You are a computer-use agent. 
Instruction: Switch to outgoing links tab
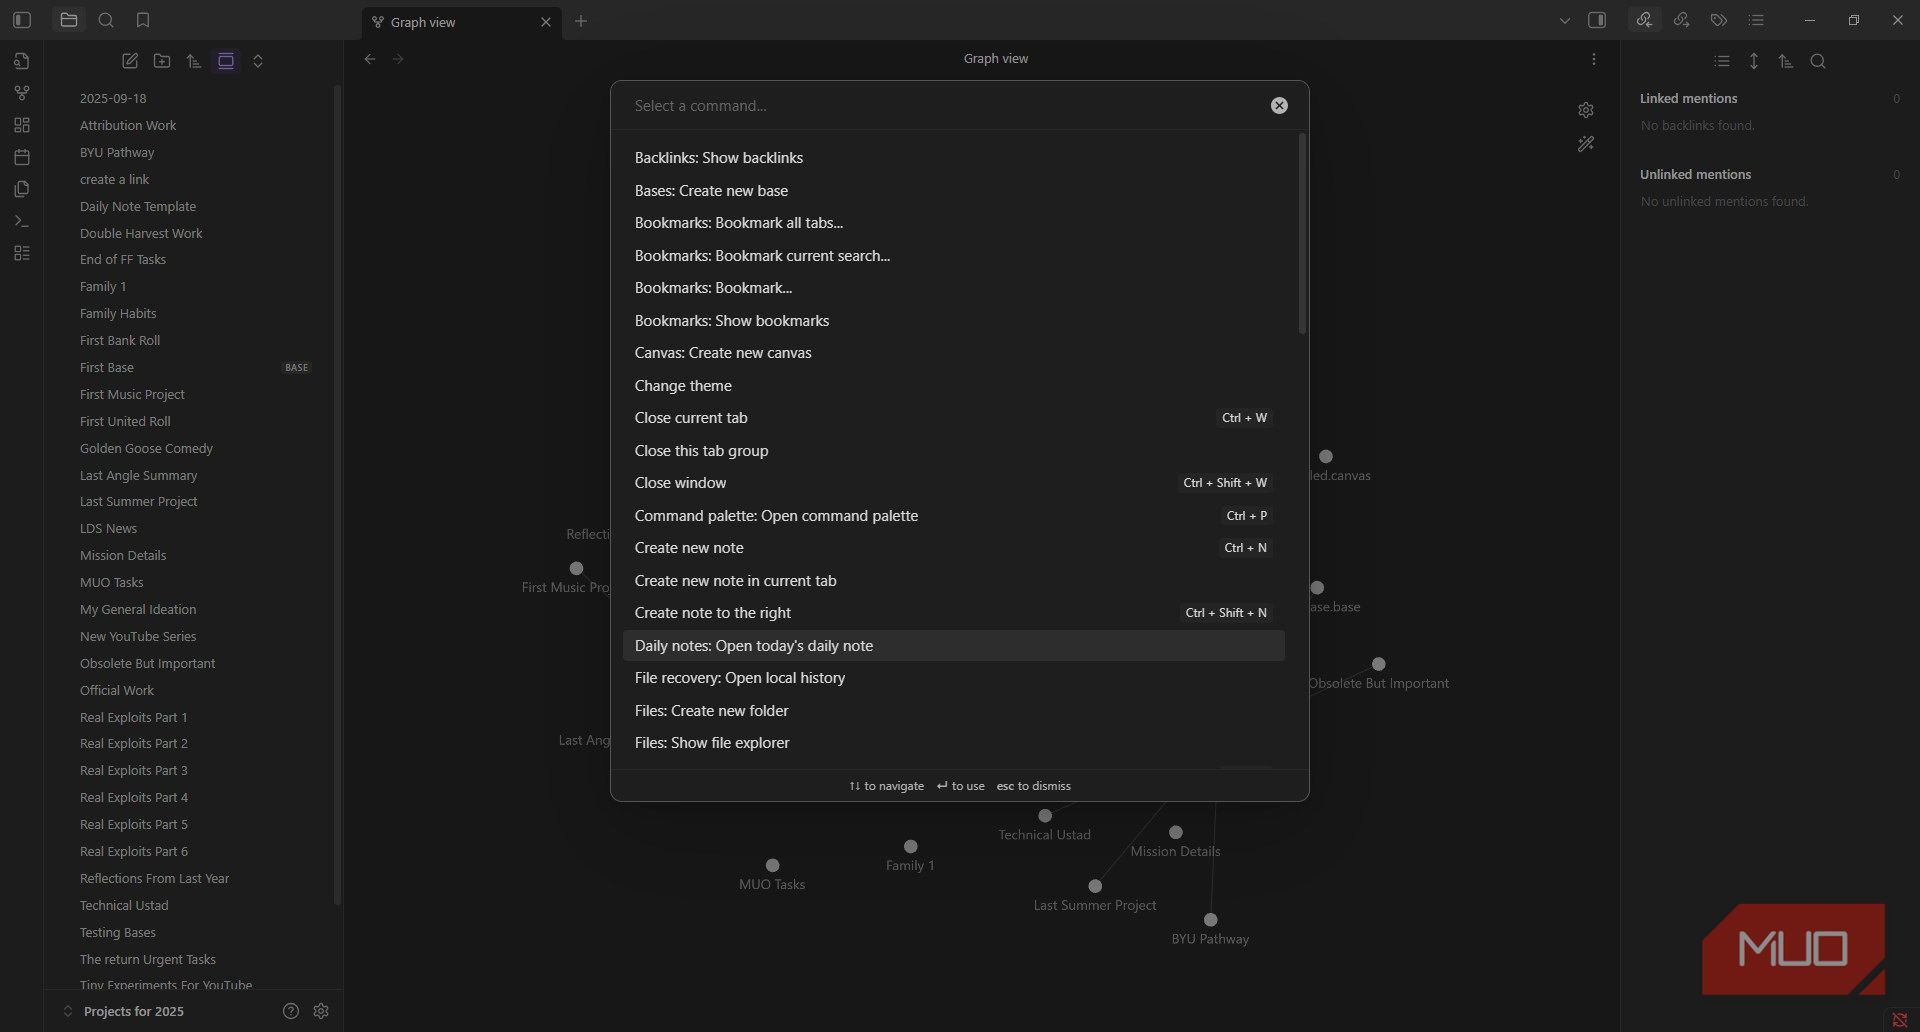[x=1682, y=20]
